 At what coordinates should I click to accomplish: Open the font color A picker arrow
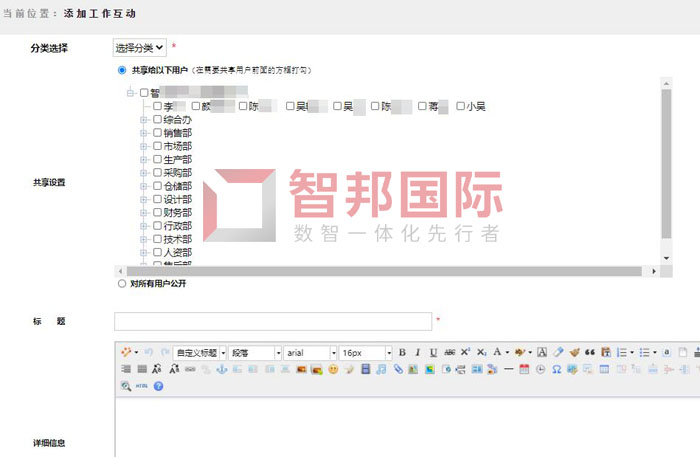click(508, 353)
